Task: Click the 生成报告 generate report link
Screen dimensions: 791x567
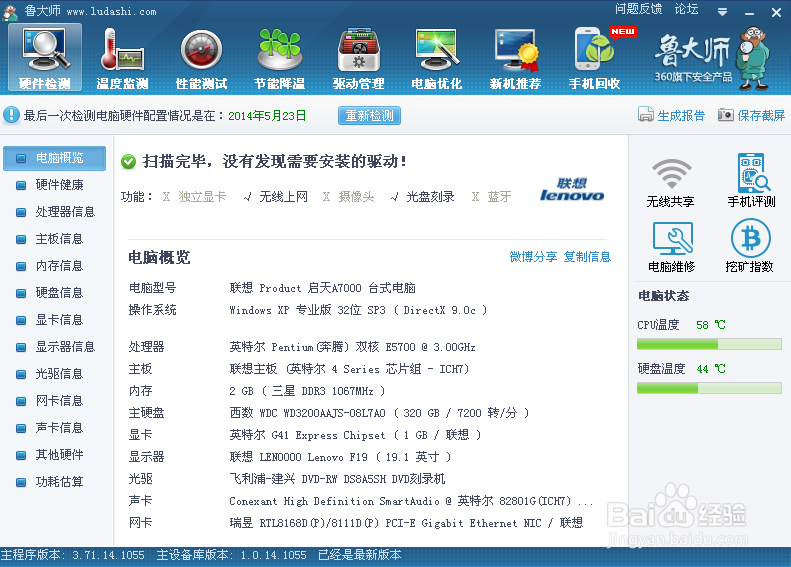Action: pos(671,115)
